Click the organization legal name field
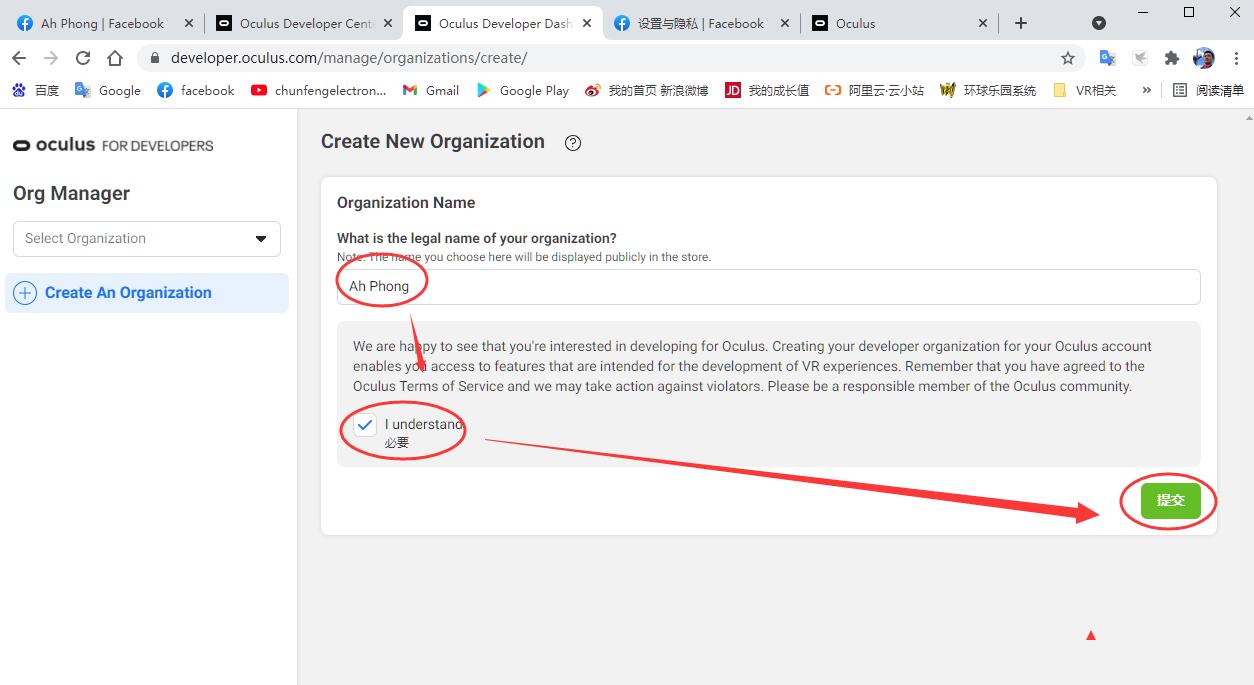The image size is (1254, 685). click(x=768, y=286)
